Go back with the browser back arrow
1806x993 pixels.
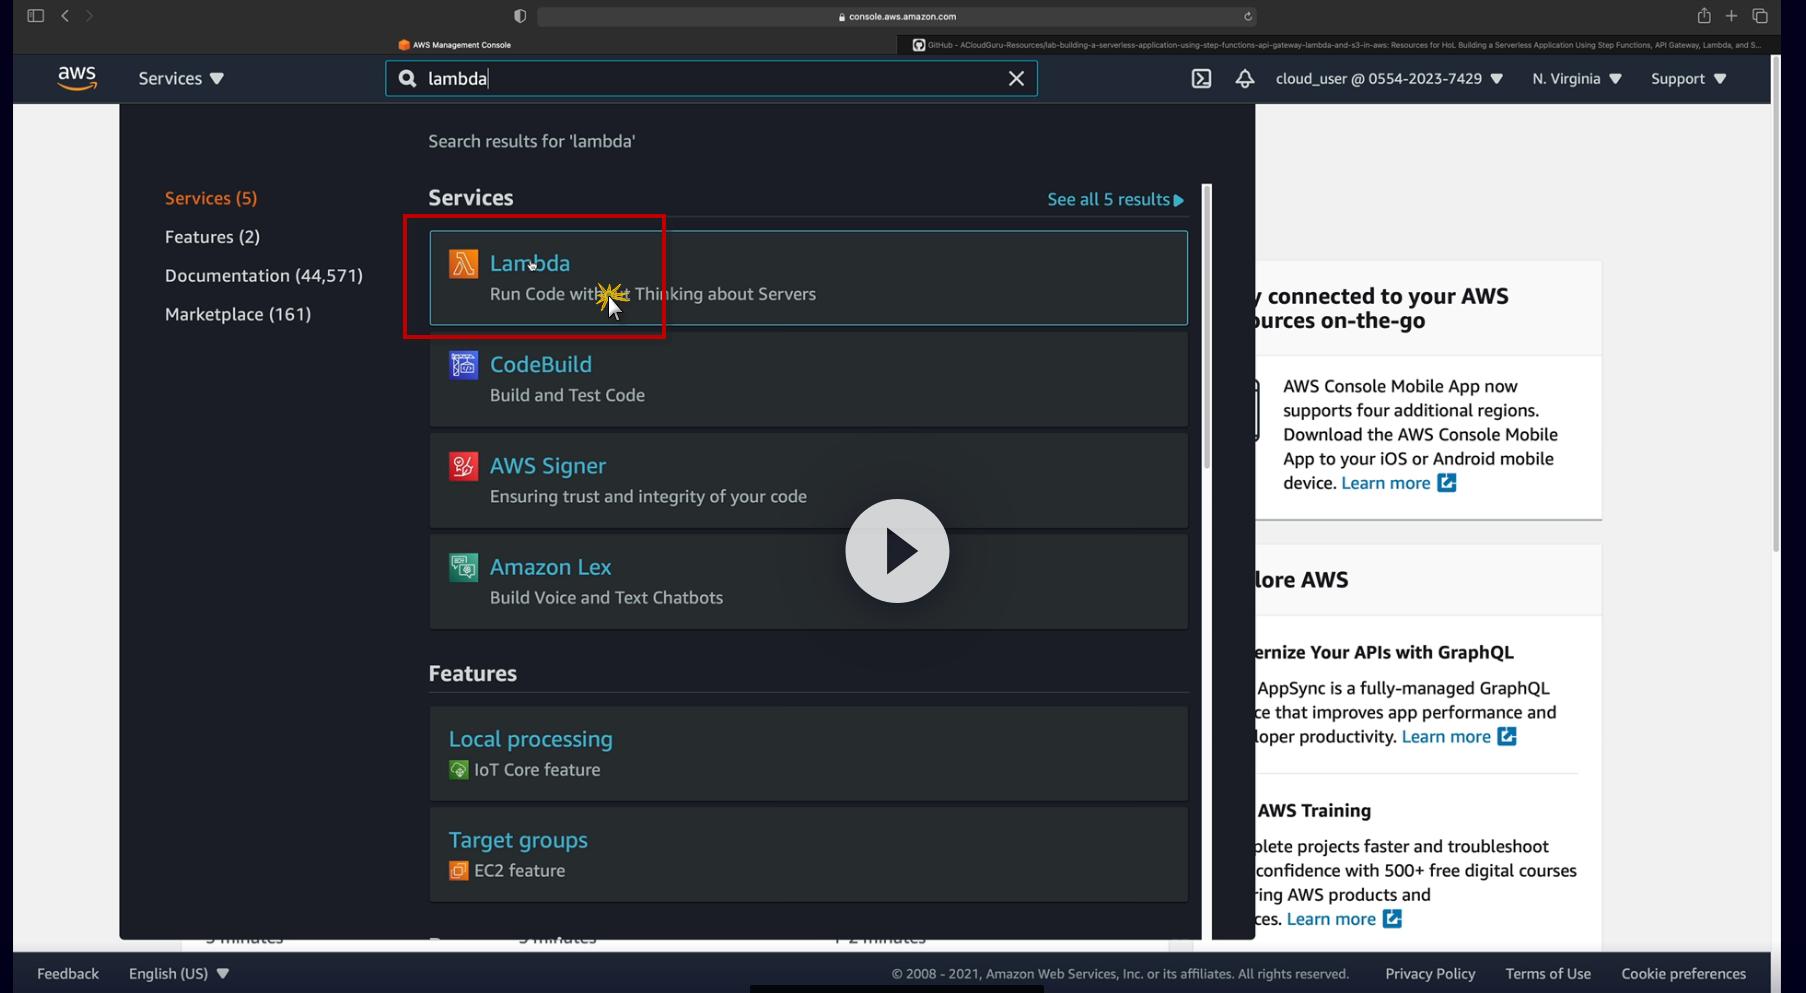pos(65,16)
